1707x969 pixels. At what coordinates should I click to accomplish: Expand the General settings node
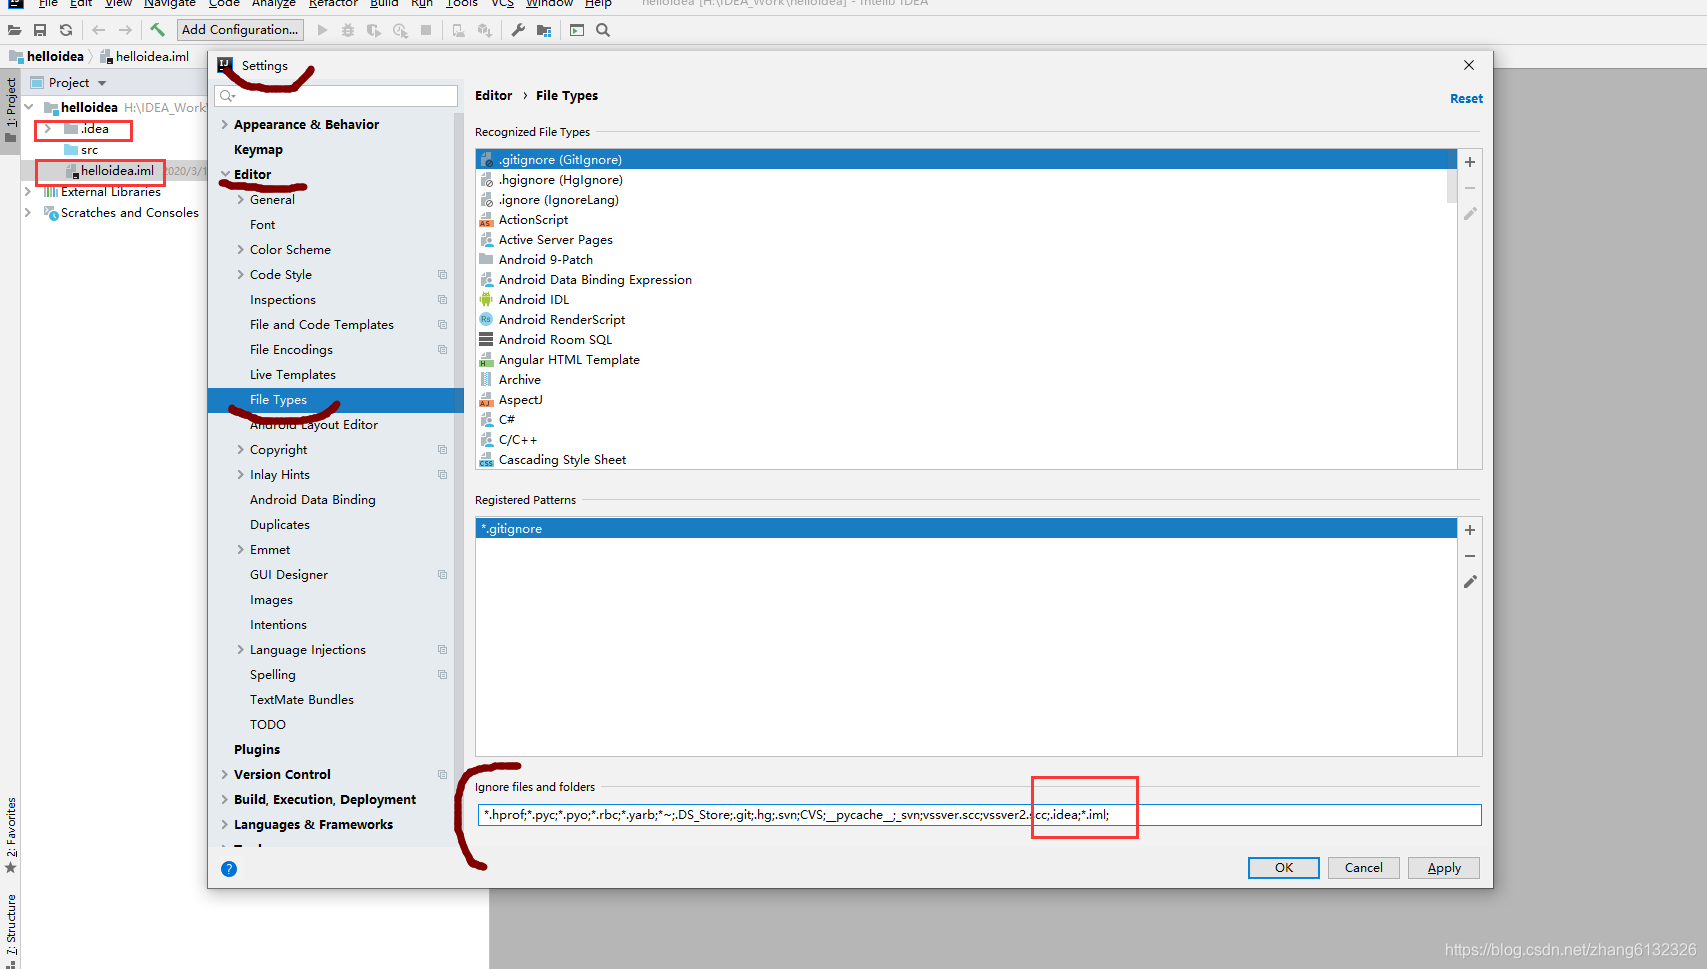(x=240, y=200)
